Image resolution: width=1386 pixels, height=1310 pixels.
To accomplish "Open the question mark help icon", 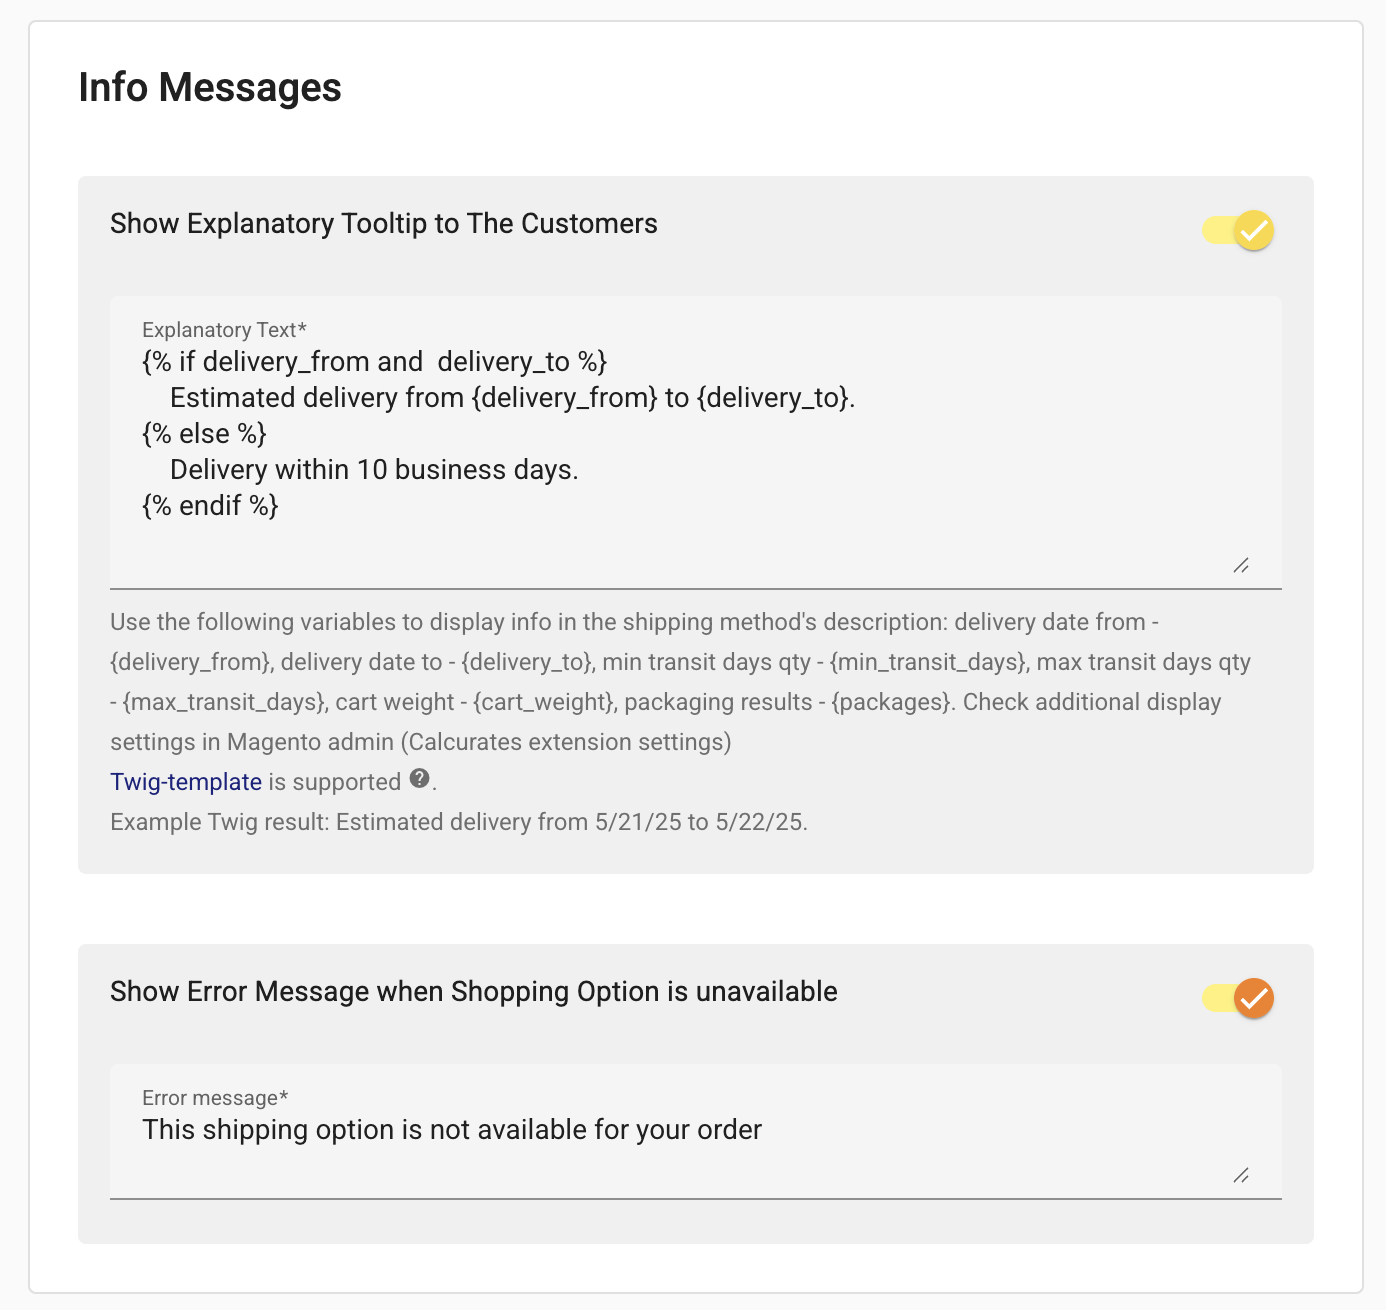I will coord(420,779).
